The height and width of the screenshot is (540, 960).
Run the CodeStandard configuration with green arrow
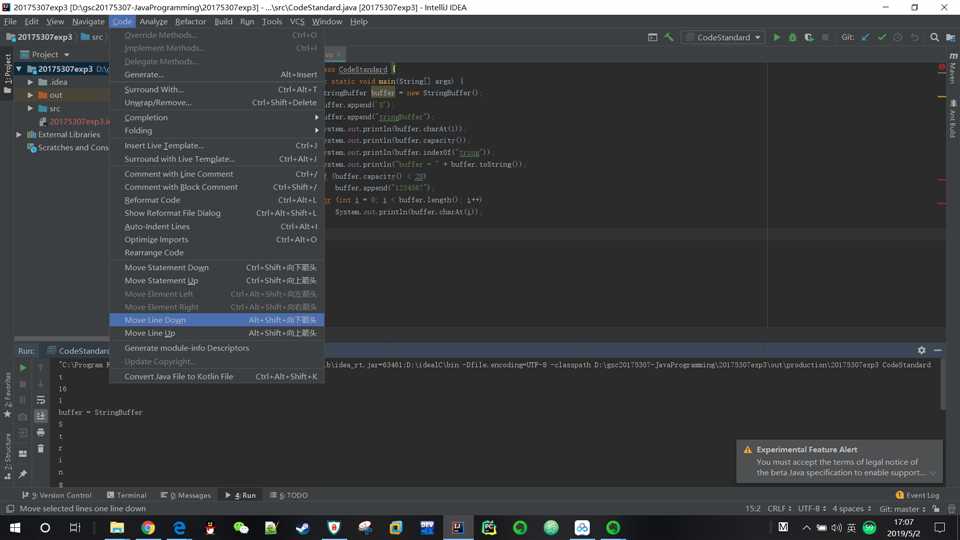coord(776,37)
